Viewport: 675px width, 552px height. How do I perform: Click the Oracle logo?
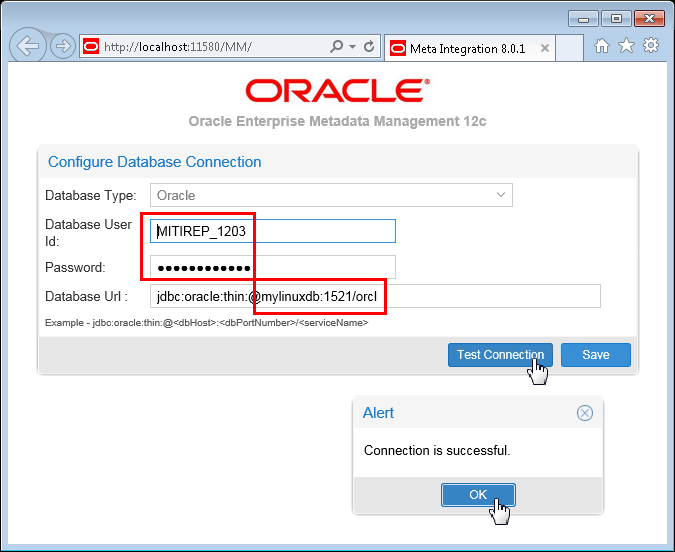338,90
